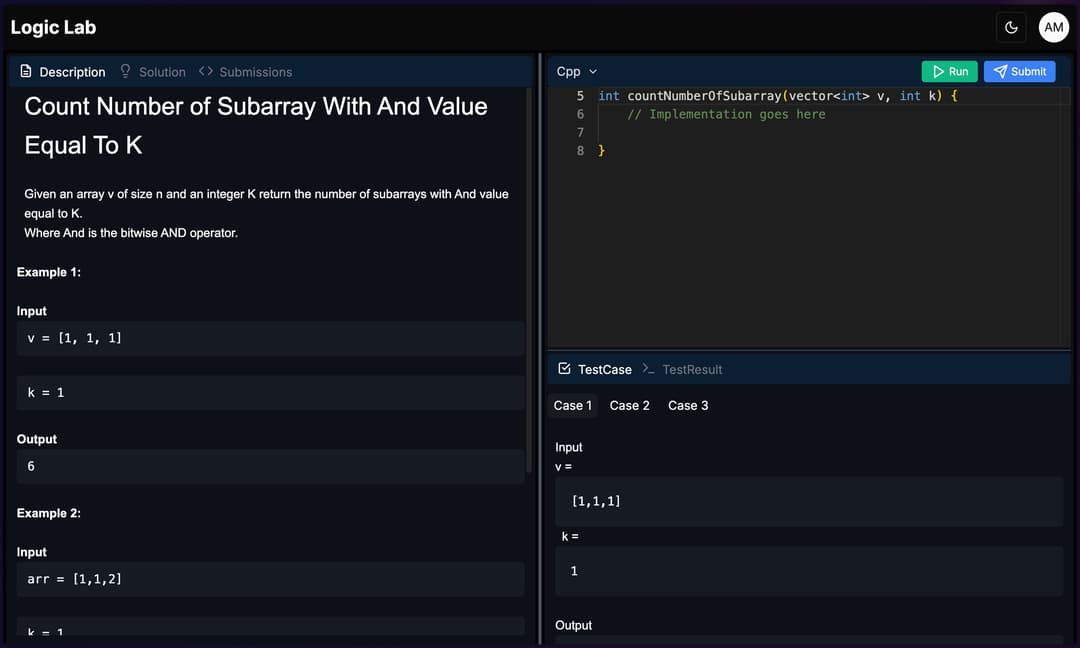Click the paper plane icon on Submit
The width and height of the screenshot is (1080, 648).
coord(1000,72)
